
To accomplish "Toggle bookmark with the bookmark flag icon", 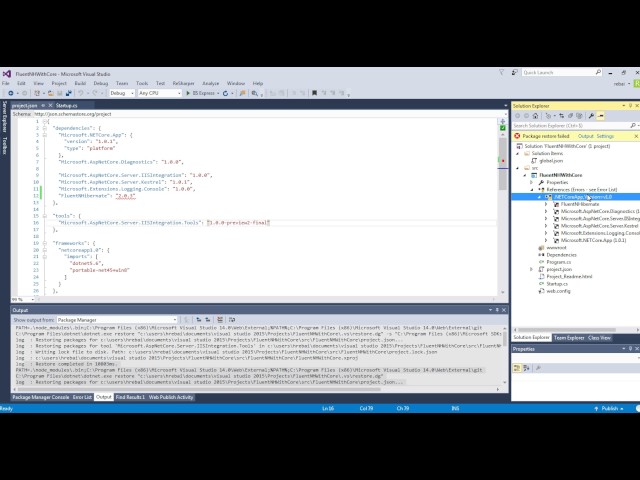I will pyautogui.click(x=314, y=93).
